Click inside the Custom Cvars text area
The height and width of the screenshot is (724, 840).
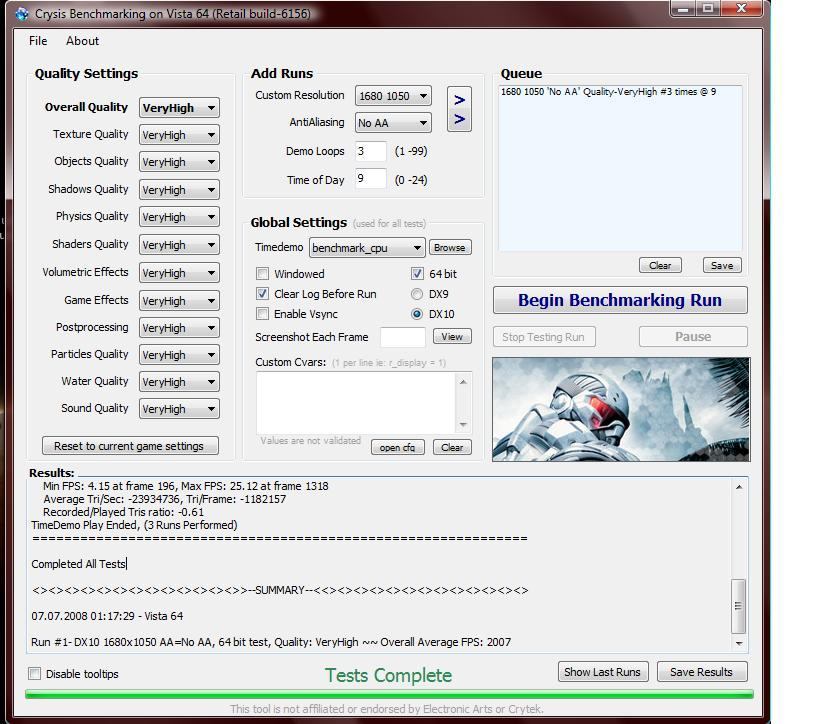356,403
